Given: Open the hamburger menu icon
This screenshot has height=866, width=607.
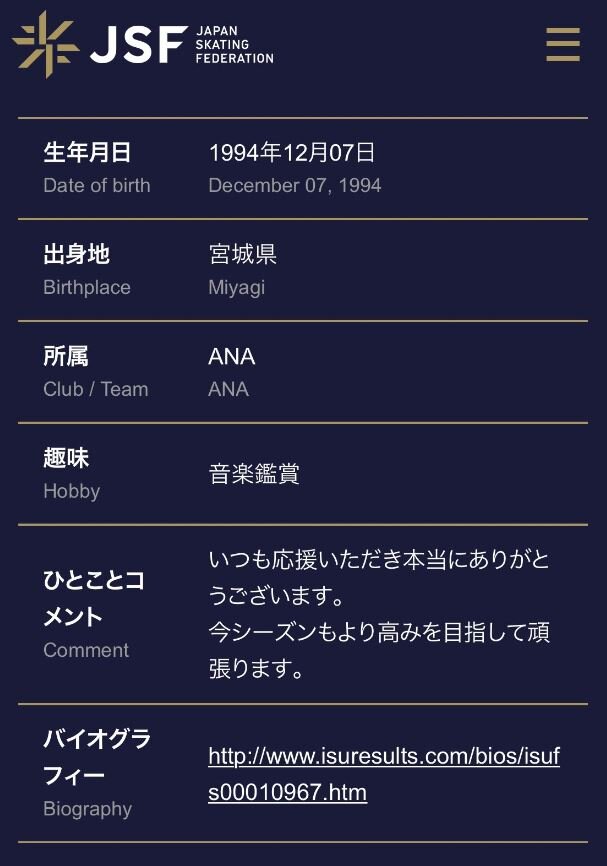Looking at the screenshot, I should tap(563, 45).
